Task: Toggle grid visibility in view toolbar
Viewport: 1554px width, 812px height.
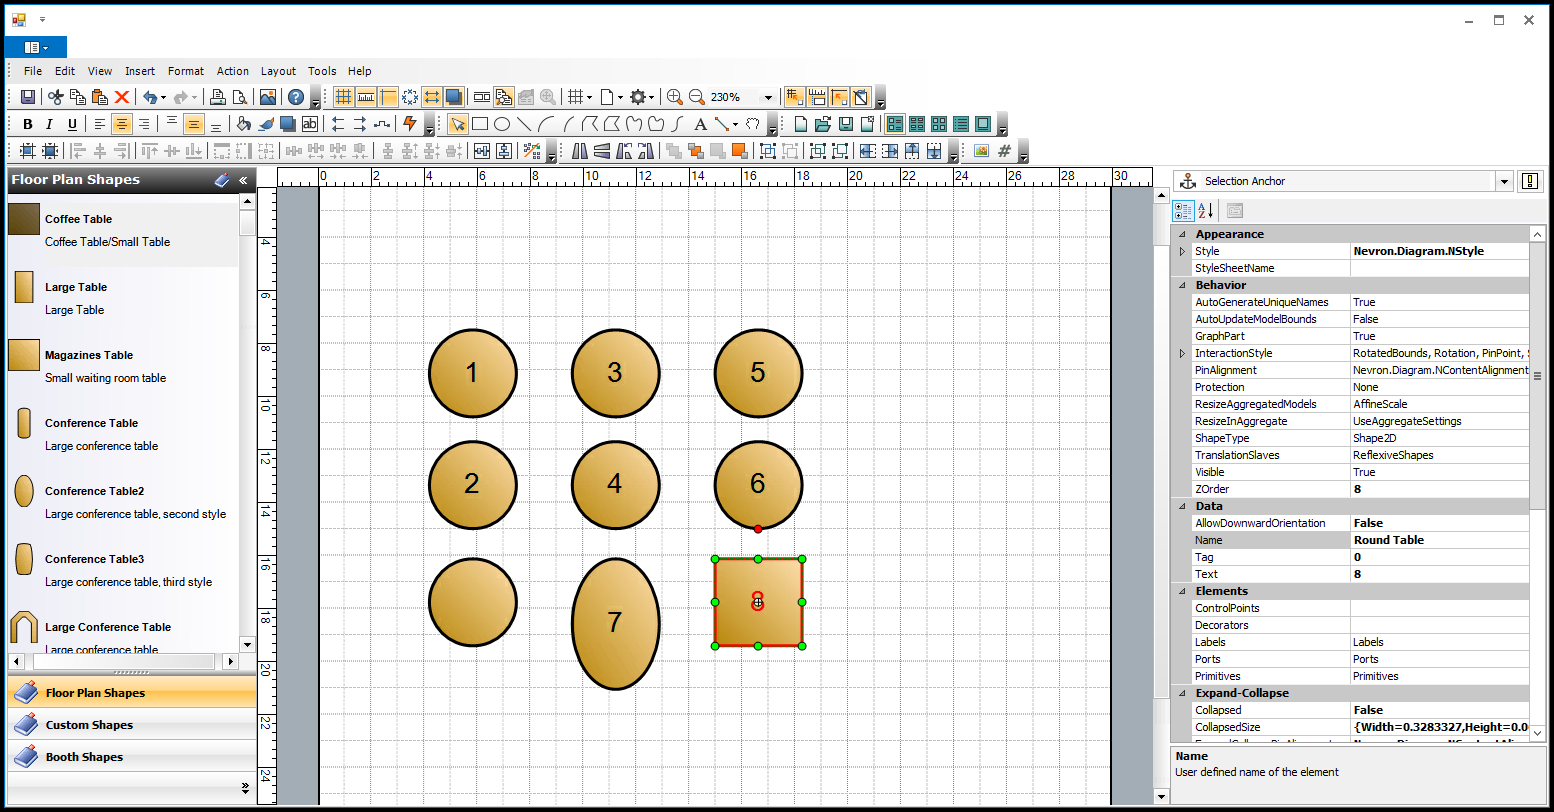Action: tap(343, 97)
